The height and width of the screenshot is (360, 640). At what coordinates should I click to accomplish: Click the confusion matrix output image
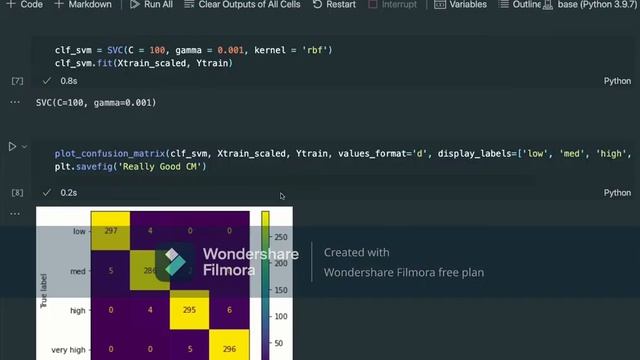point(164,283)
